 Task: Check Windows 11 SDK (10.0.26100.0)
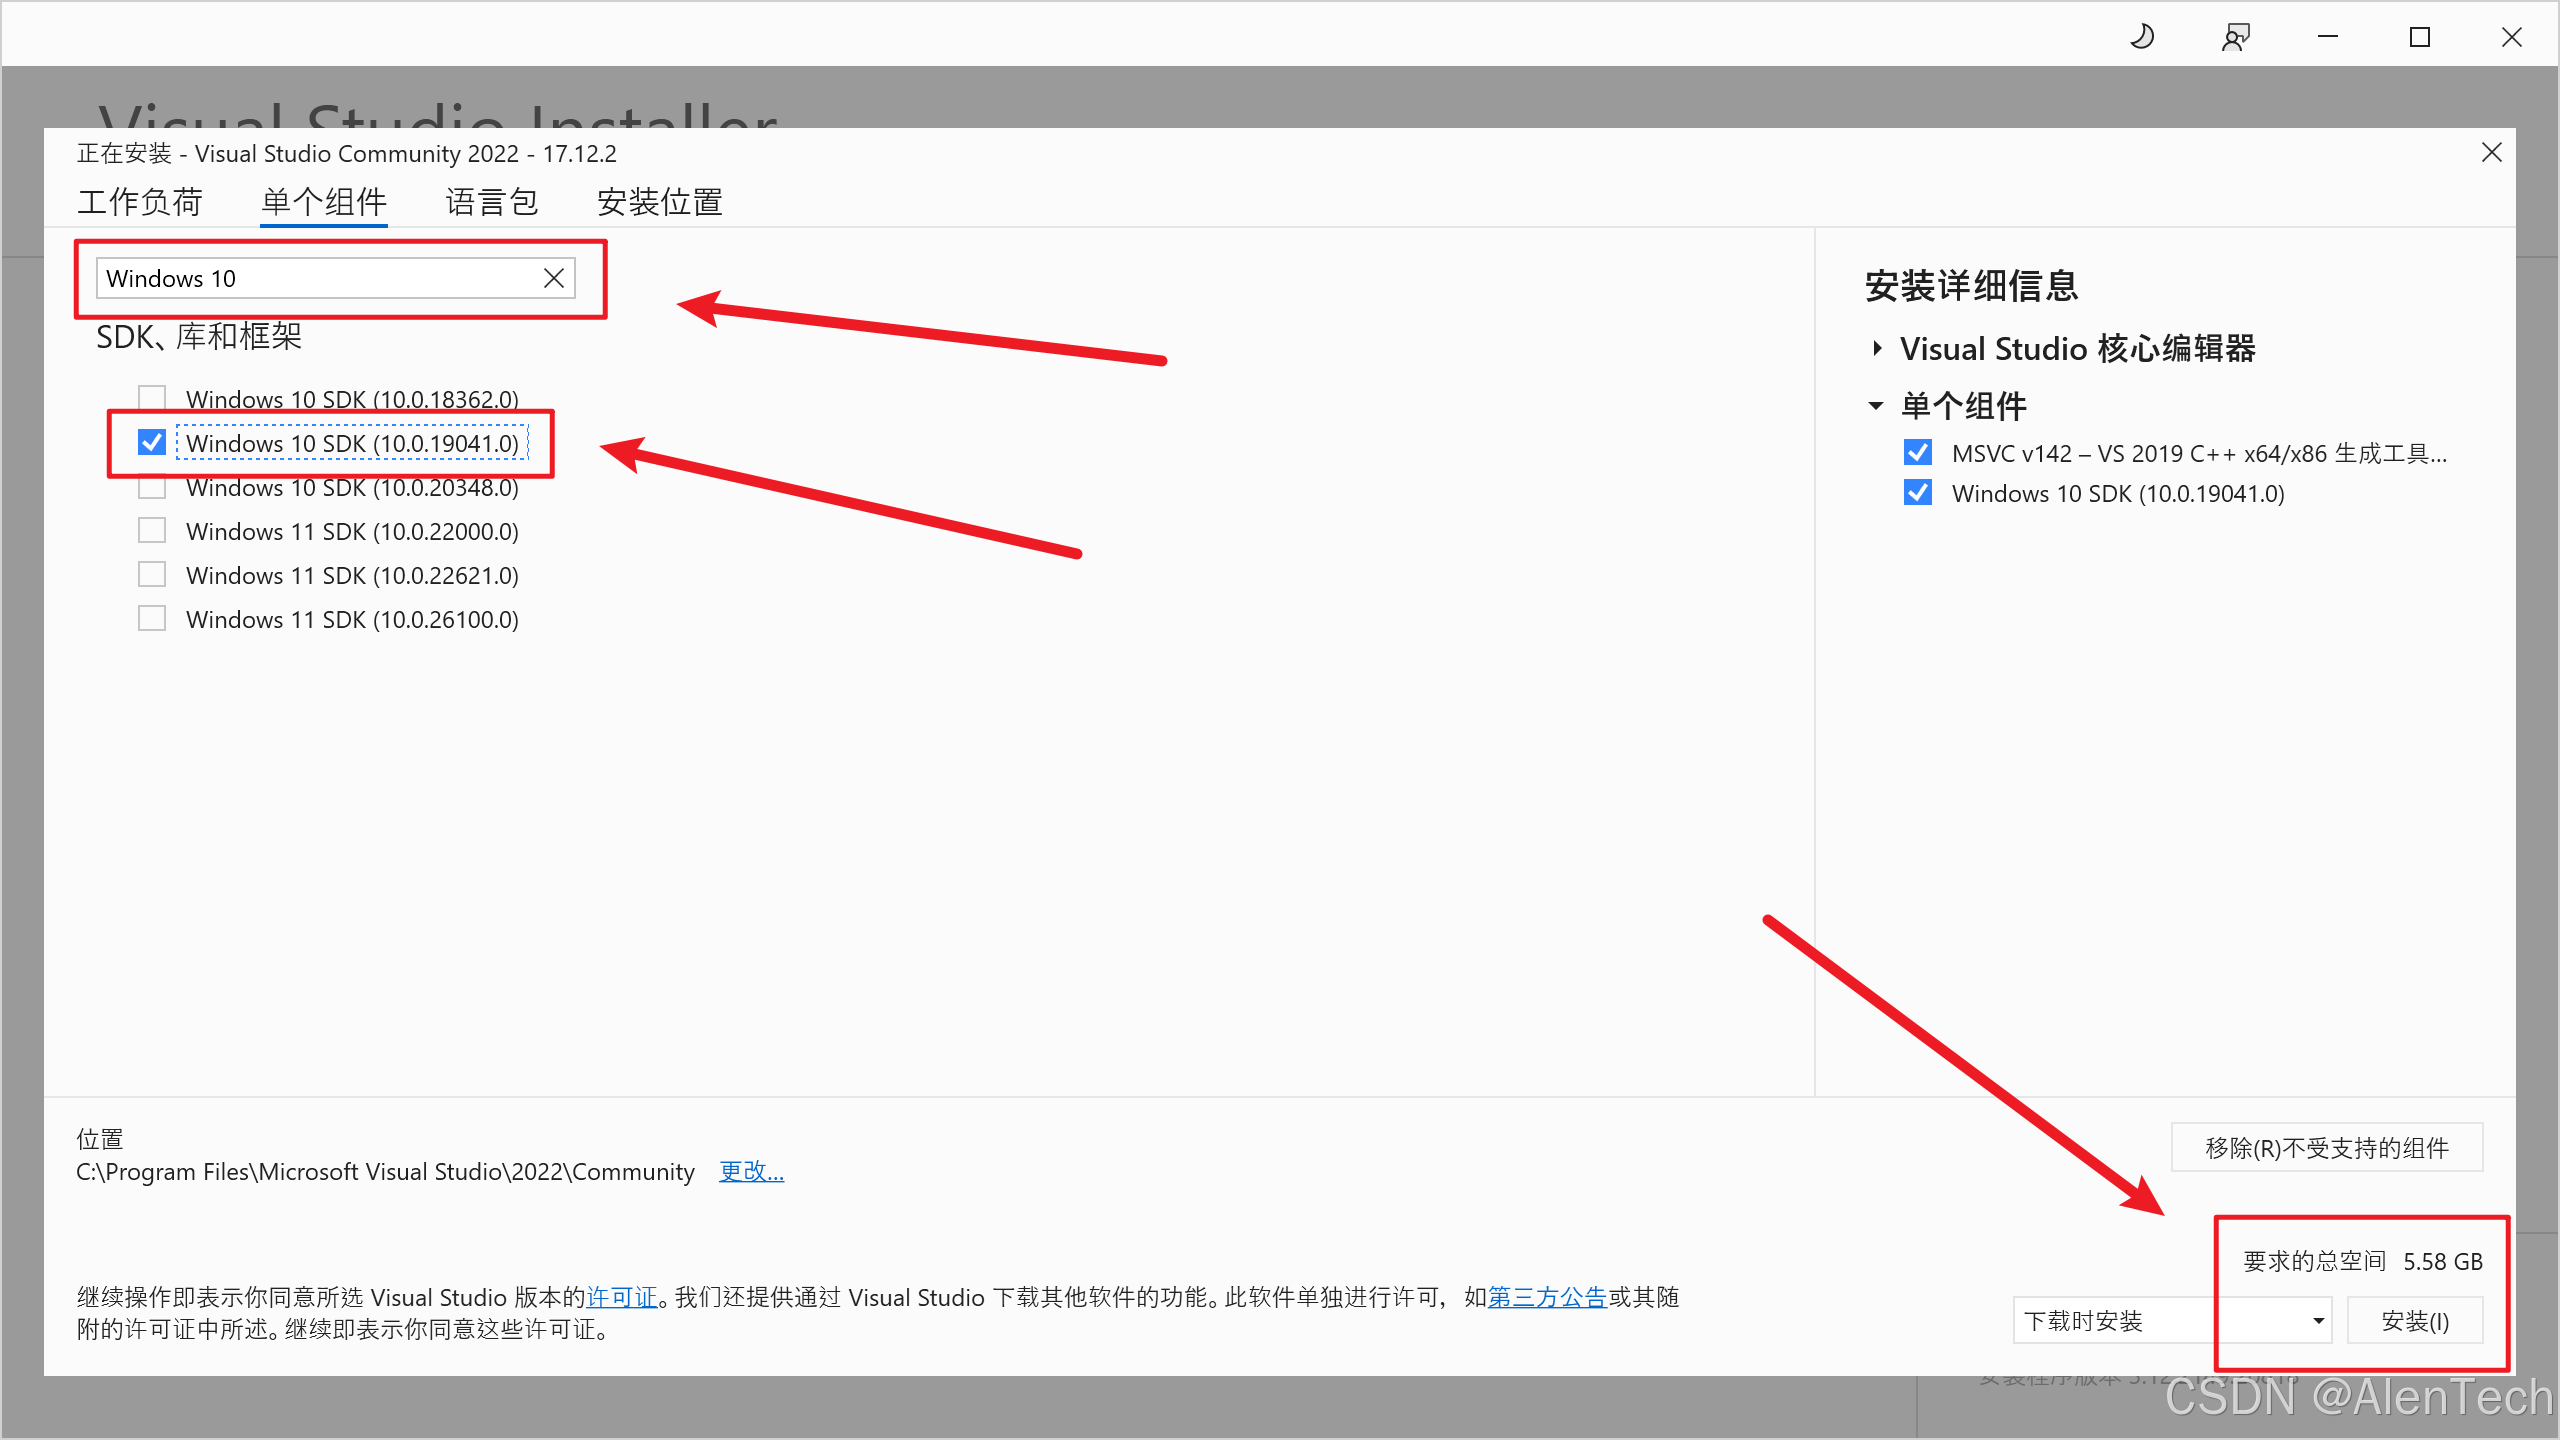[x=152, y=619]
